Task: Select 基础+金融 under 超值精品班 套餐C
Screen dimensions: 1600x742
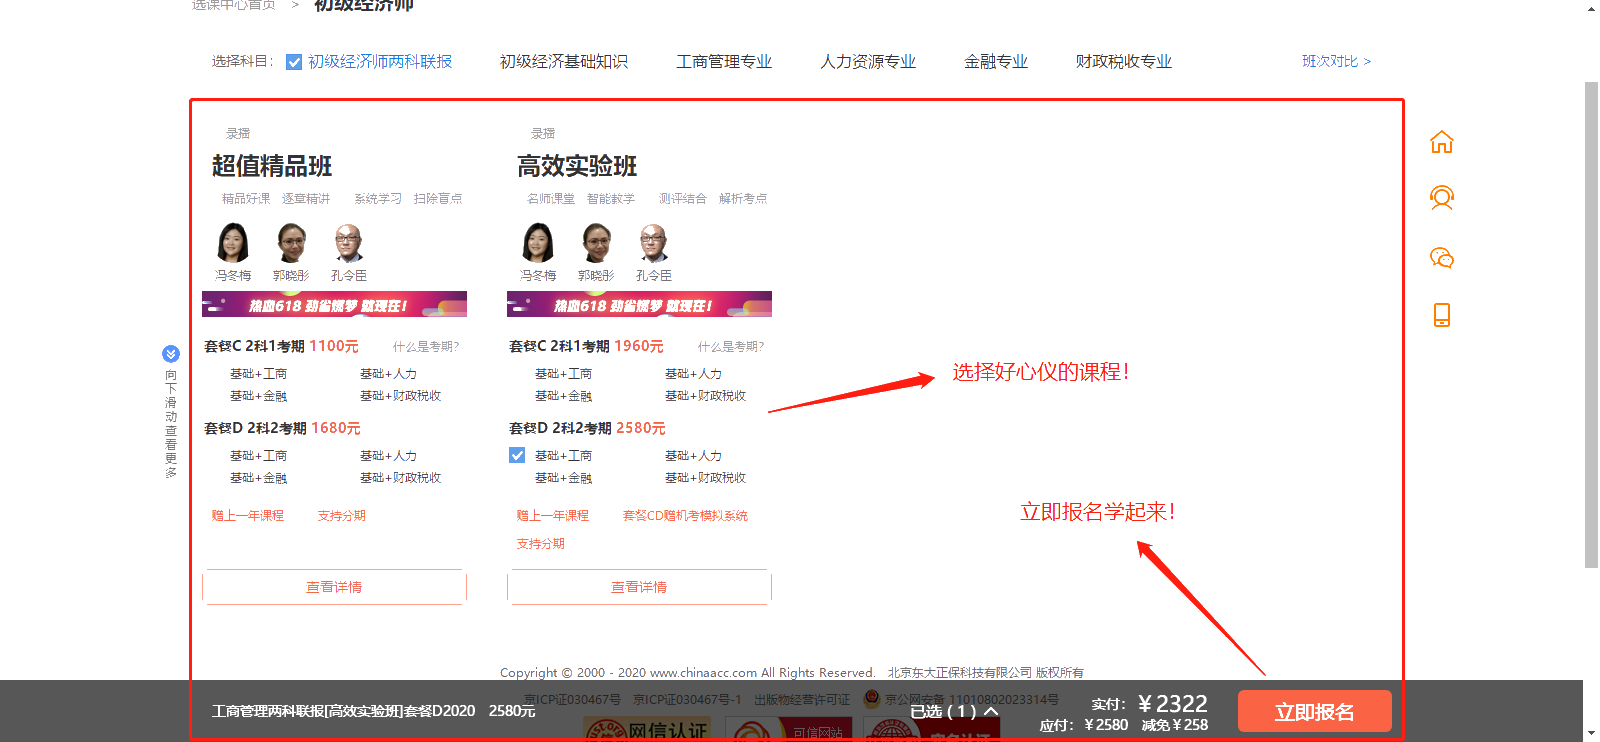Action: point(258,396)
